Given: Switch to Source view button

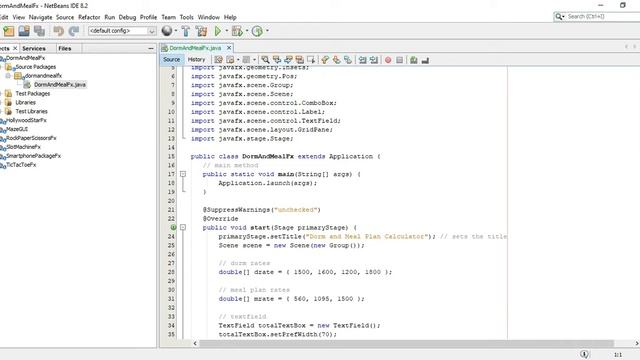Looking at the screenshot, I should tap(171, 60).
